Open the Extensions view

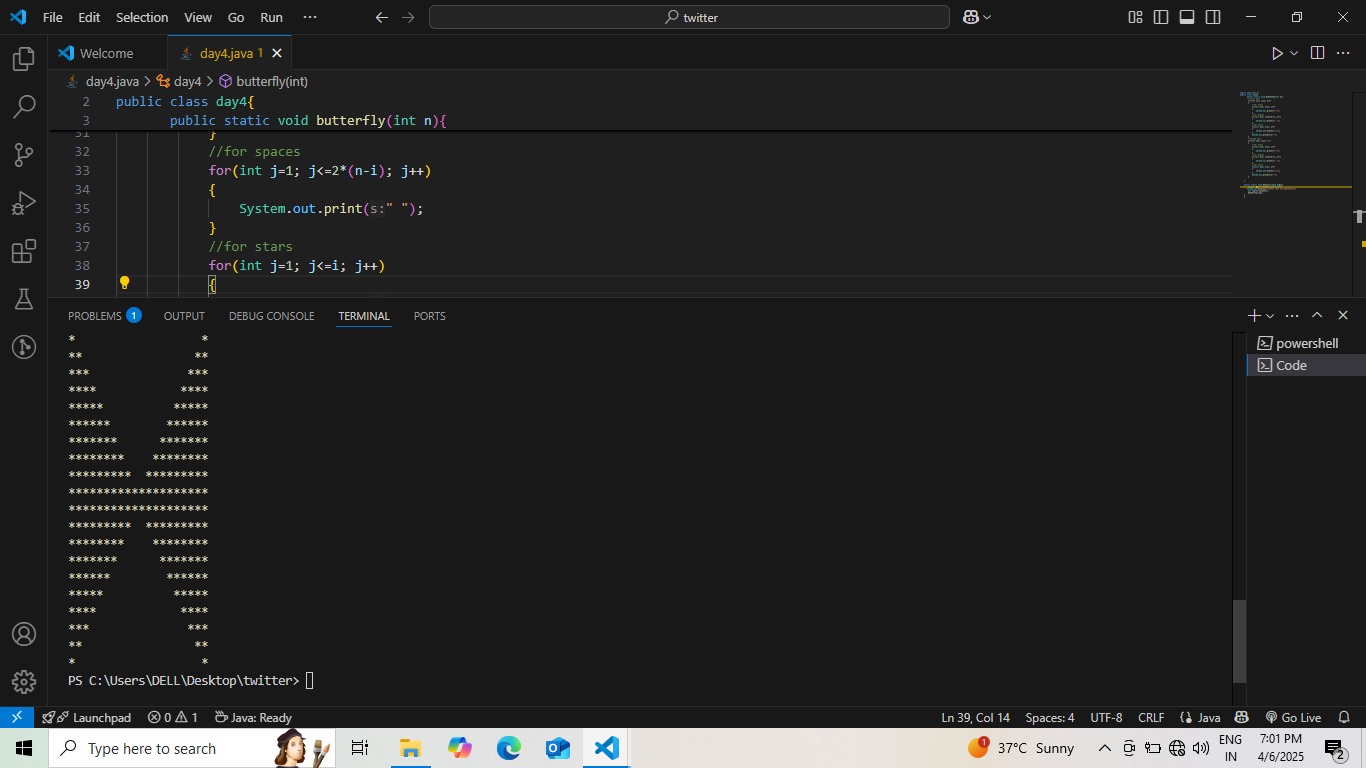24,252
